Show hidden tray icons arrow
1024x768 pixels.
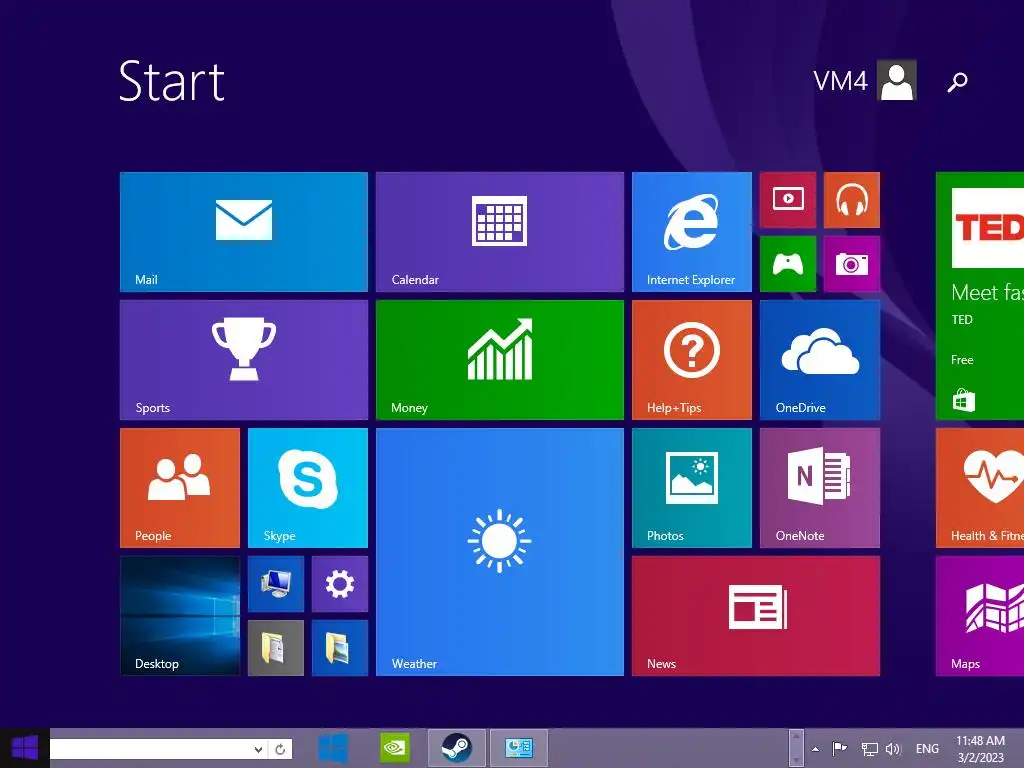coord(815,749)
